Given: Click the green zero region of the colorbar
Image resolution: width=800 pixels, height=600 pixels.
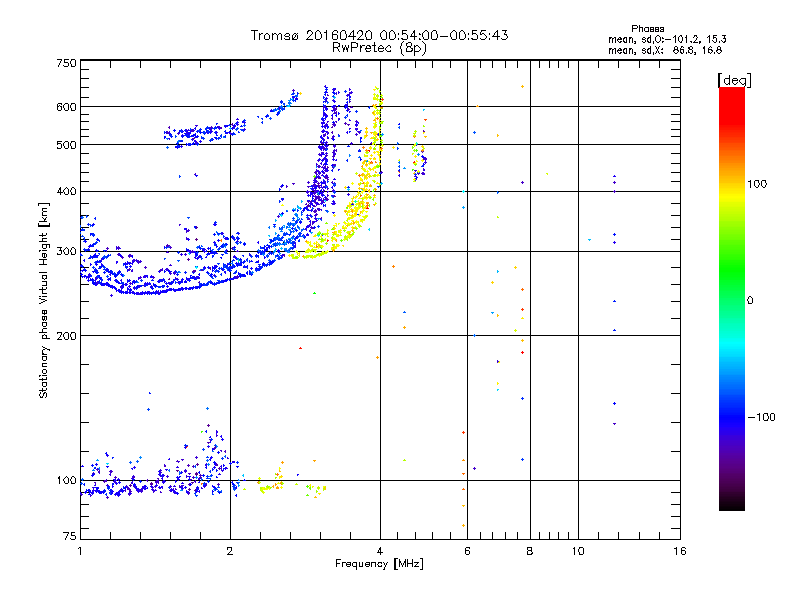Looking at the screenshot, I should pyautogui.click(x=732, y=301).
